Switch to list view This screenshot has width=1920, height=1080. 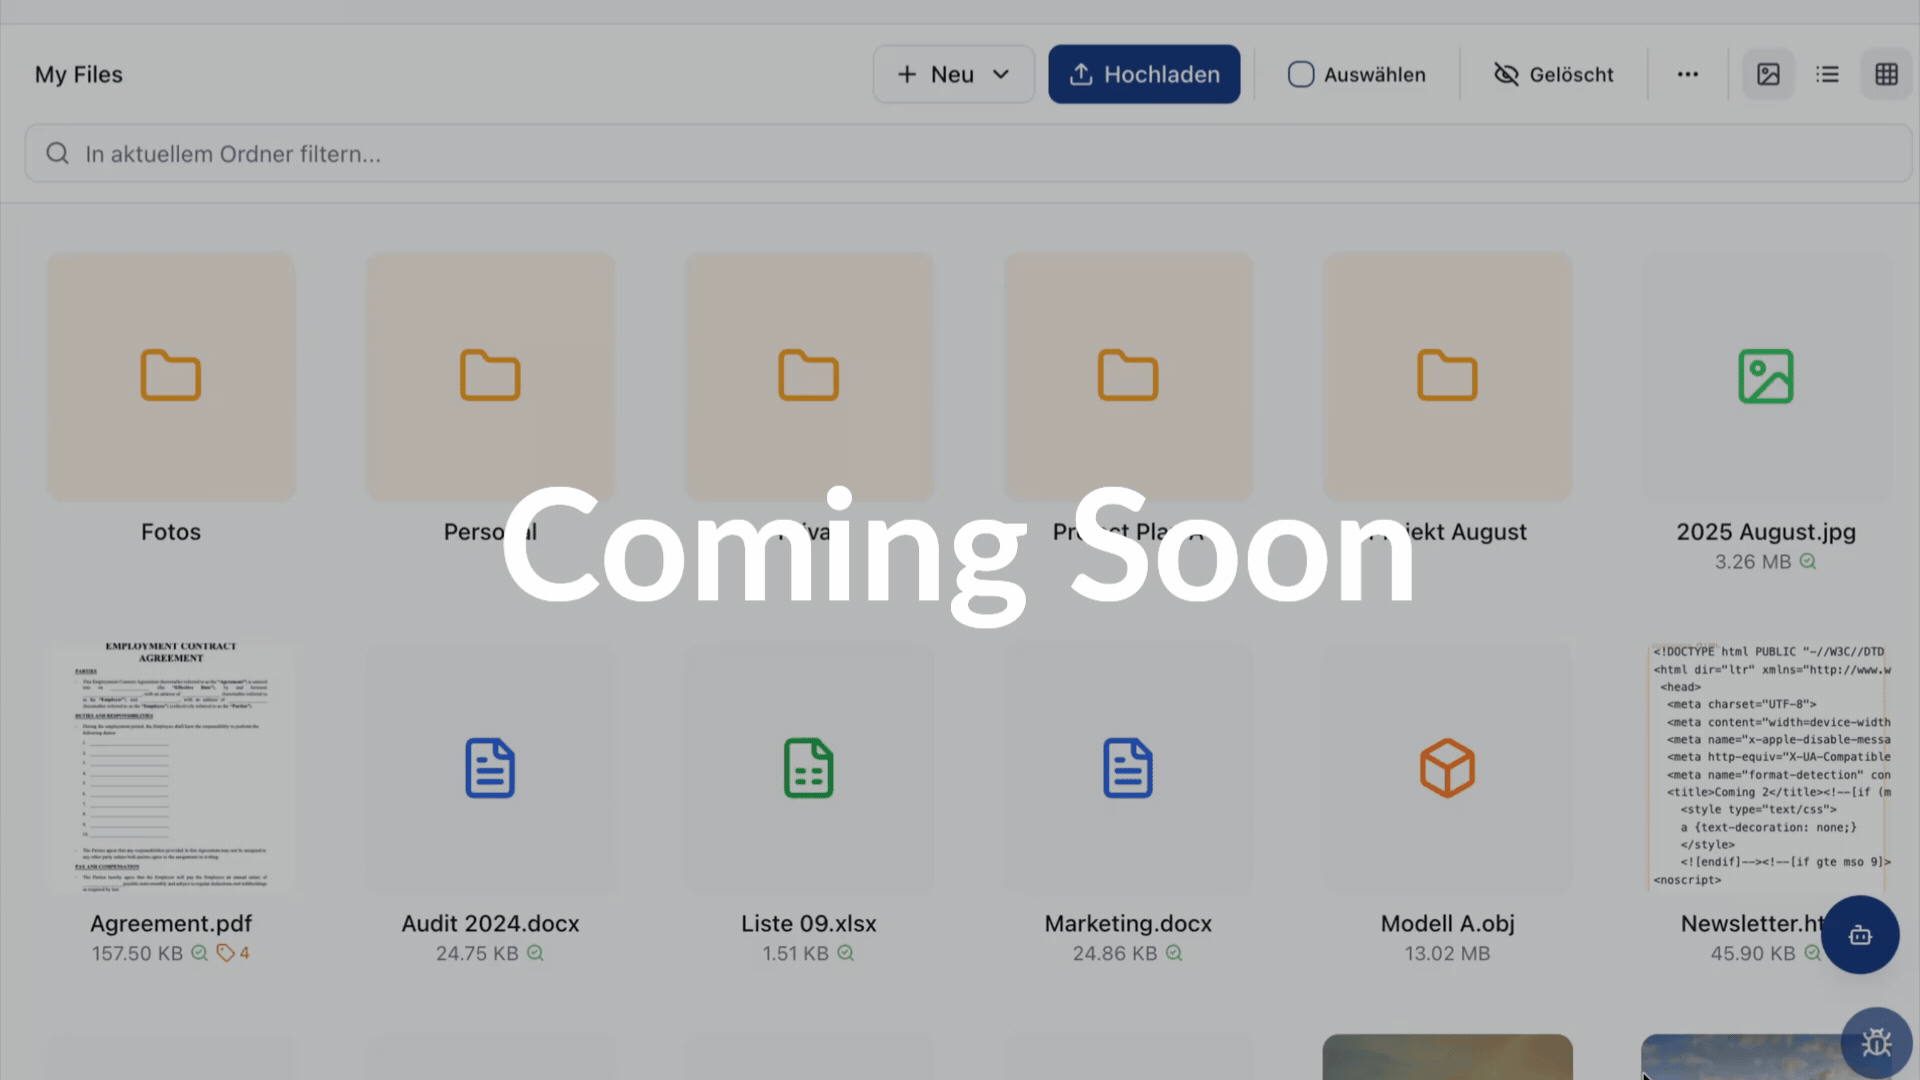1827,75
